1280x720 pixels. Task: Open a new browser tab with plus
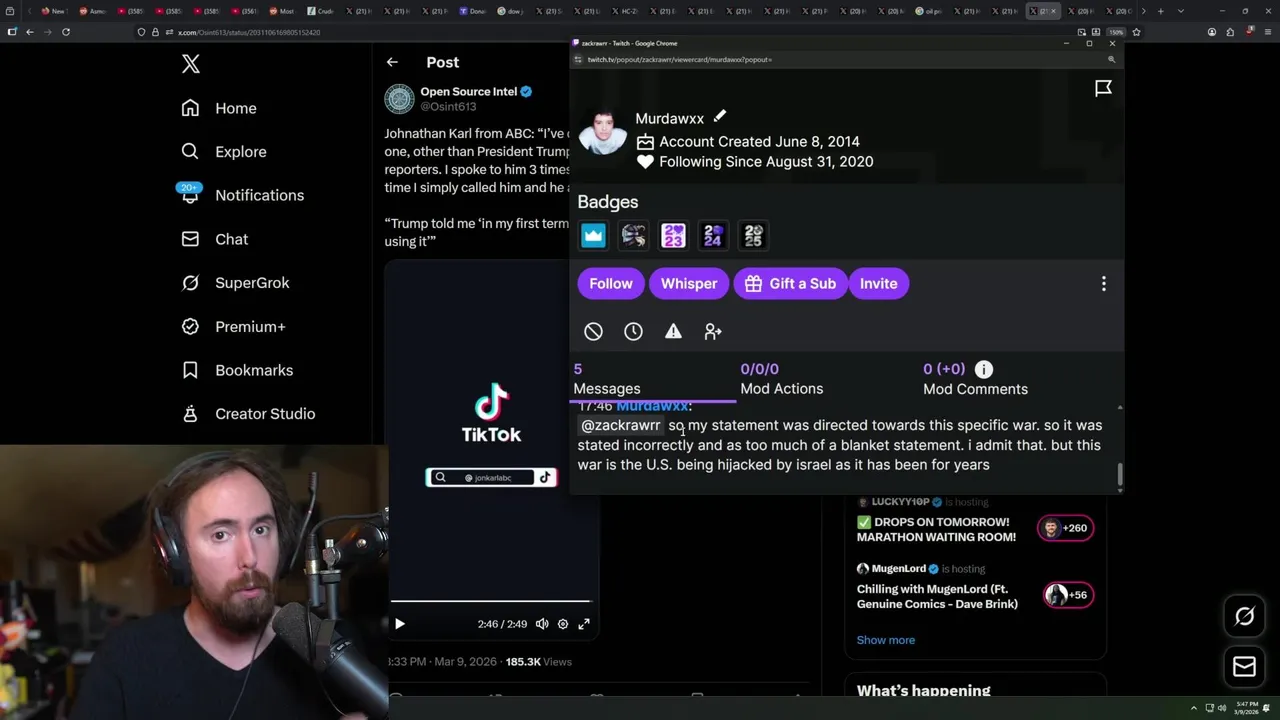coord(1160,11)
